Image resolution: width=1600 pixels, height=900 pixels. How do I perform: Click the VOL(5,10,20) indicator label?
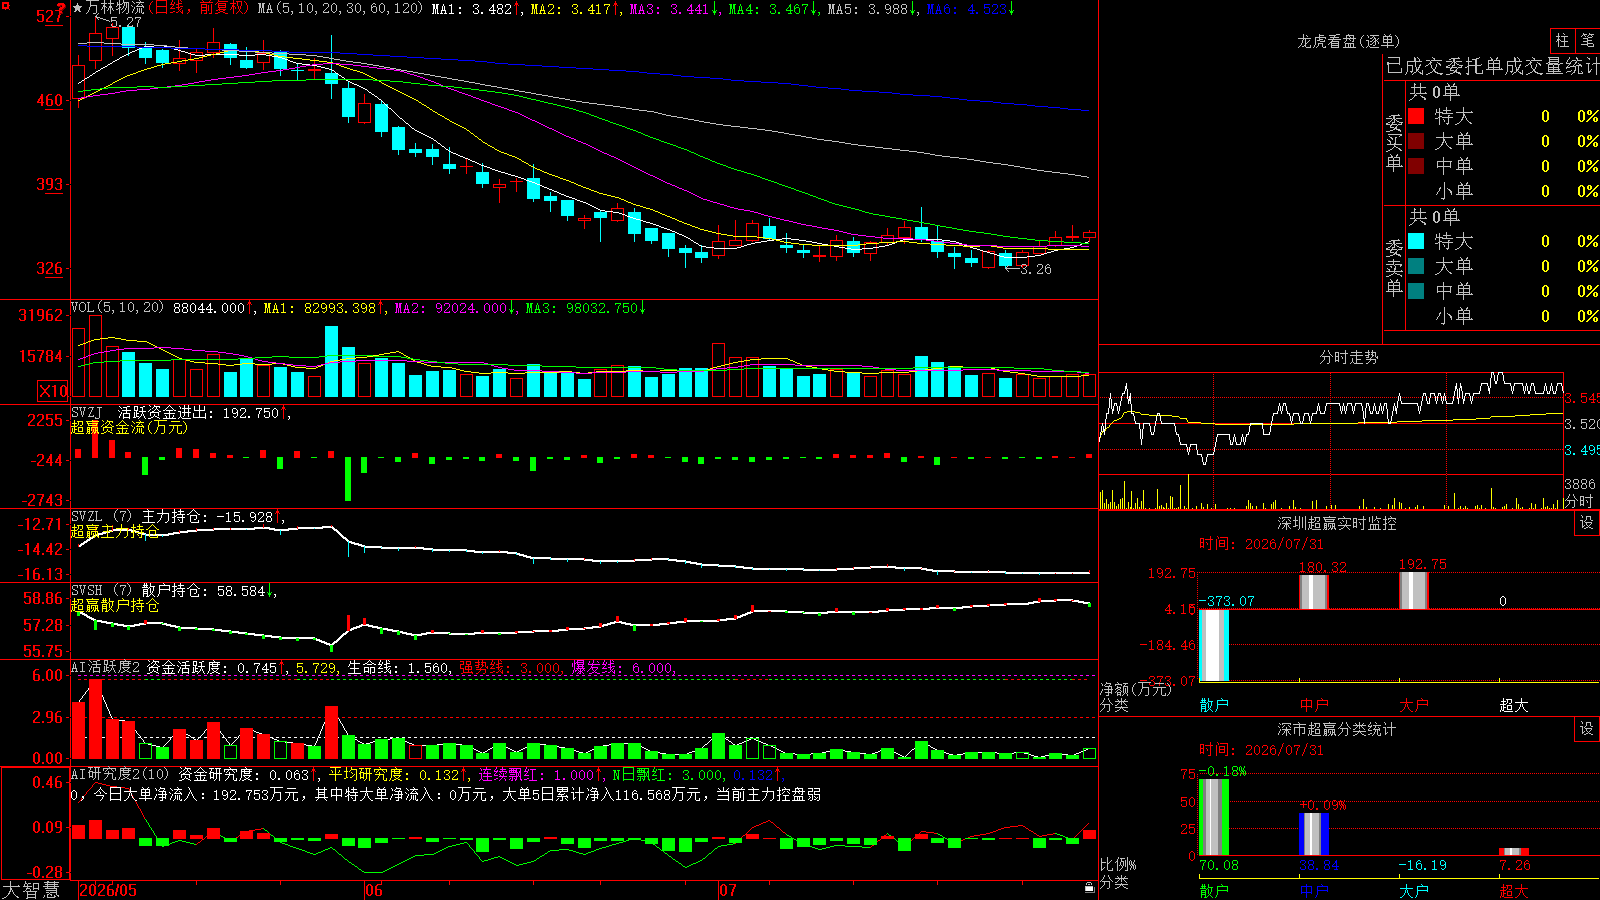point(118,308)
